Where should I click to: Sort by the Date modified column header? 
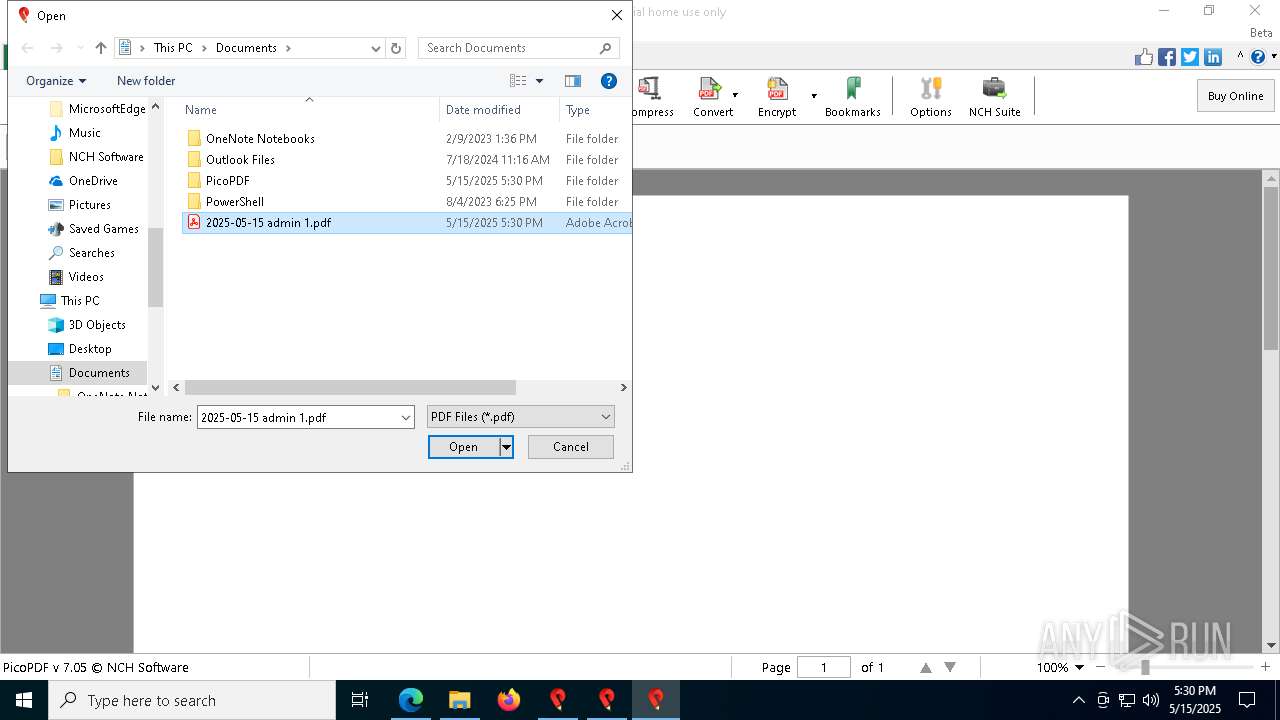[500, 110]
